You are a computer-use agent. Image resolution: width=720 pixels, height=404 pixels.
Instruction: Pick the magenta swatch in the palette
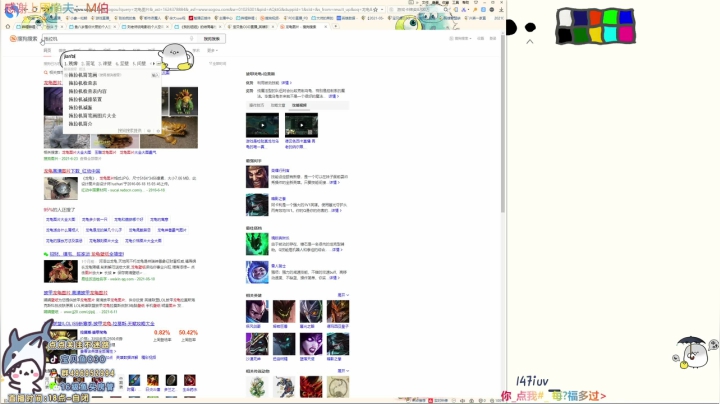tap(626, 34)
